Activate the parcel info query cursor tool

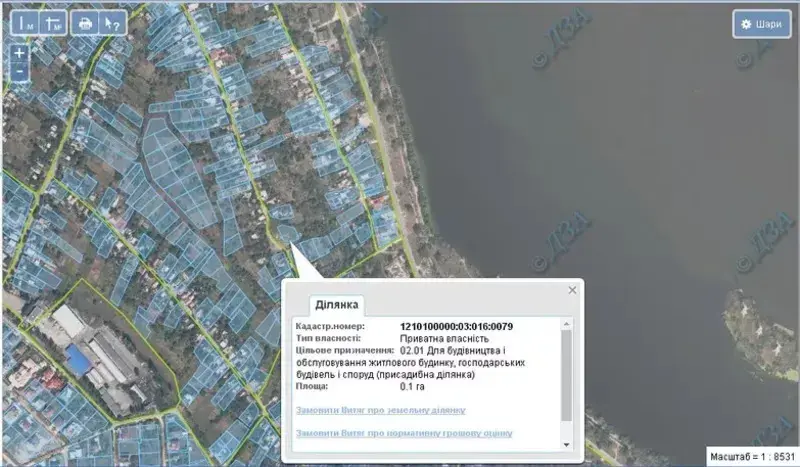point(113,23)
